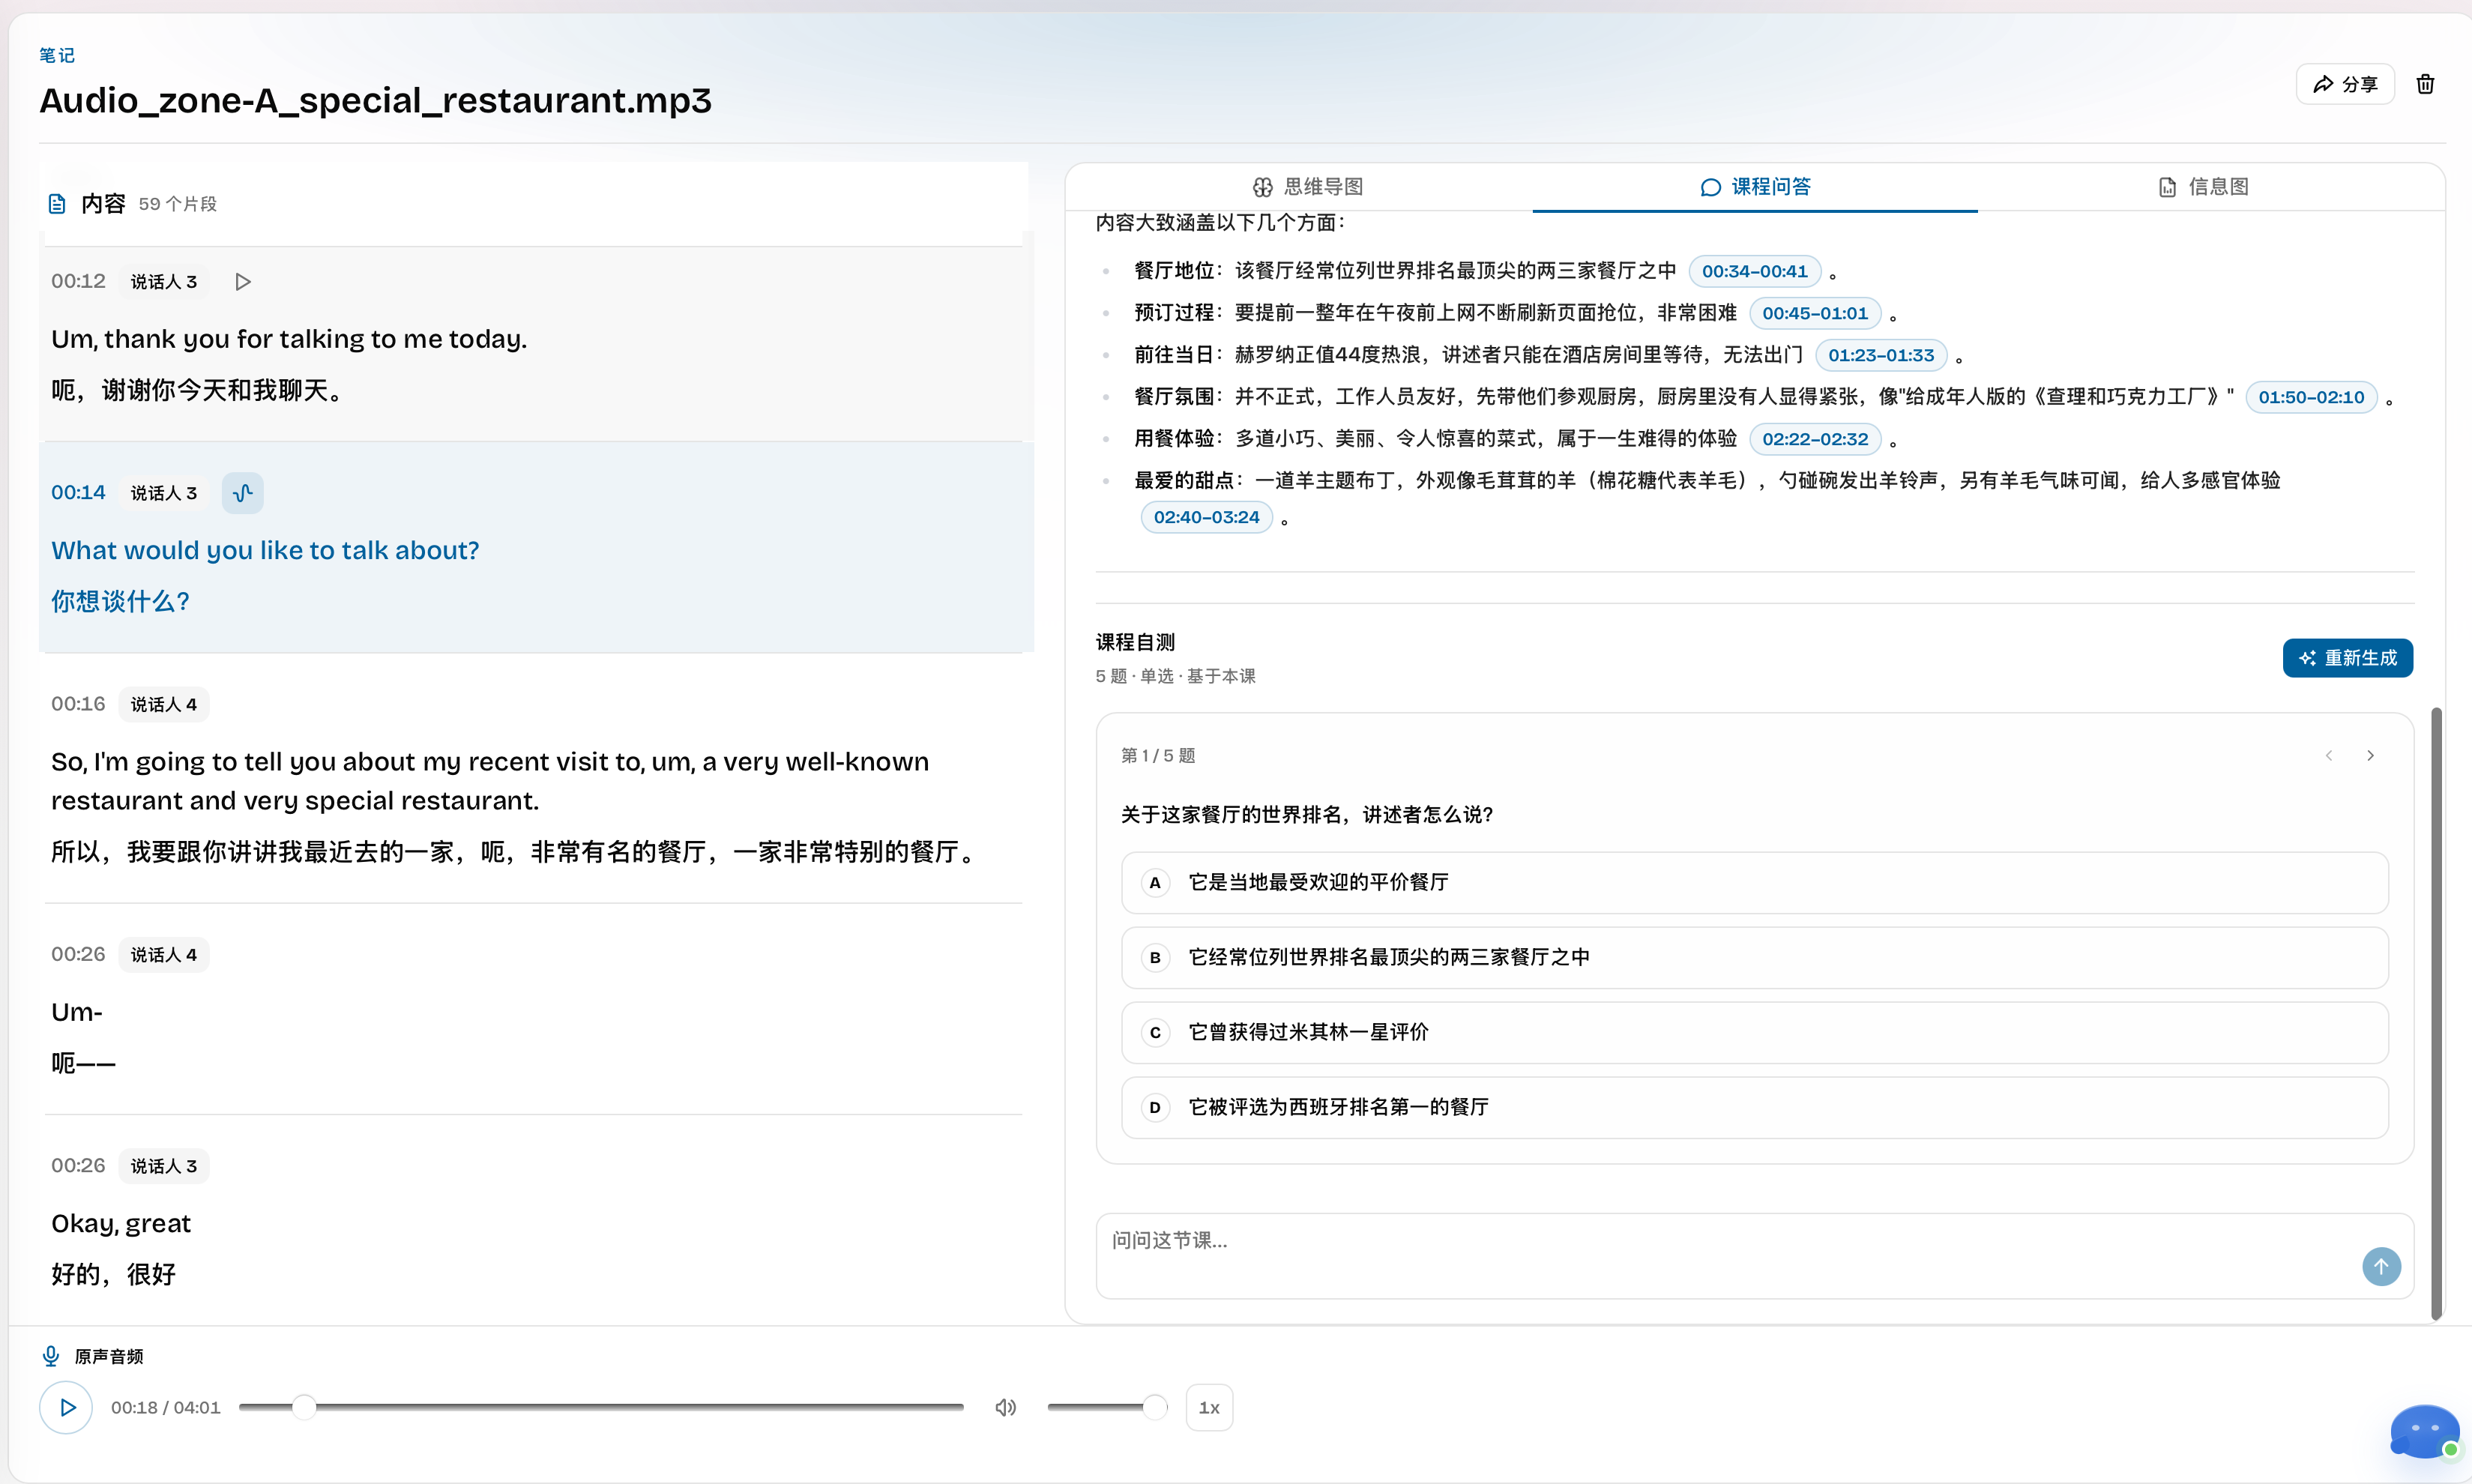Jump to timestamp 02:40–03:24

1207,517
